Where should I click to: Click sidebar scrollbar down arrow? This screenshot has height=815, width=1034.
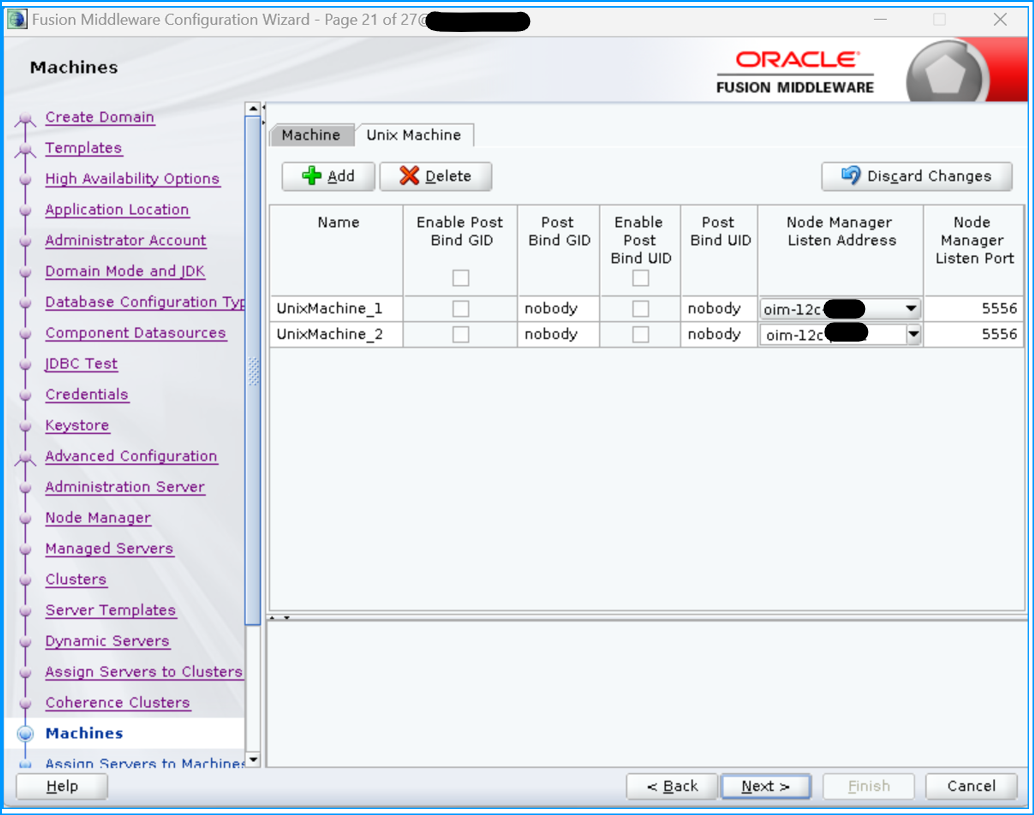click(253, 759)
